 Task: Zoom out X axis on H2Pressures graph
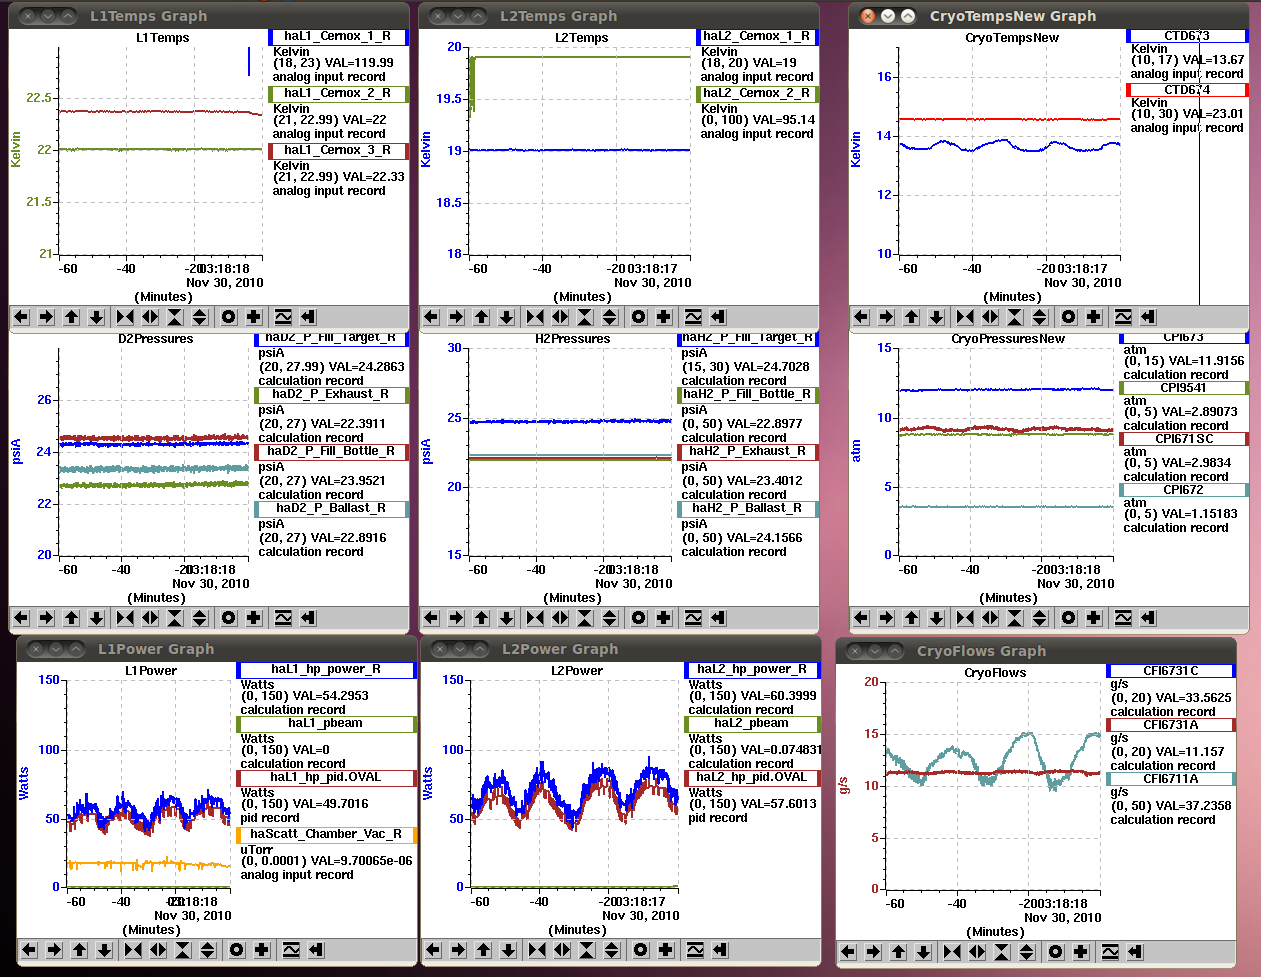pos(560,618)
